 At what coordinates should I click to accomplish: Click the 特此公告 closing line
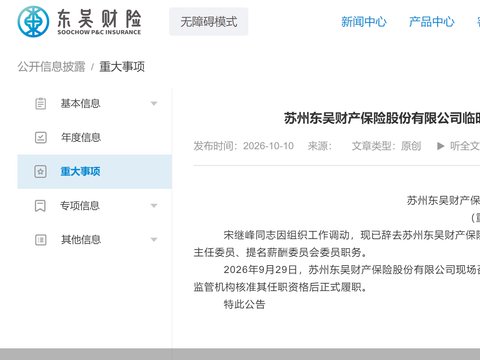click(x=244, y=304)
